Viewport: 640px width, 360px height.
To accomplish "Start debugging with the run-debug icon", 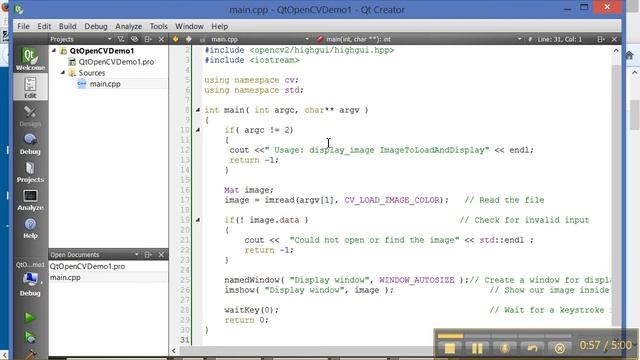I will click(x=29, y=337).
